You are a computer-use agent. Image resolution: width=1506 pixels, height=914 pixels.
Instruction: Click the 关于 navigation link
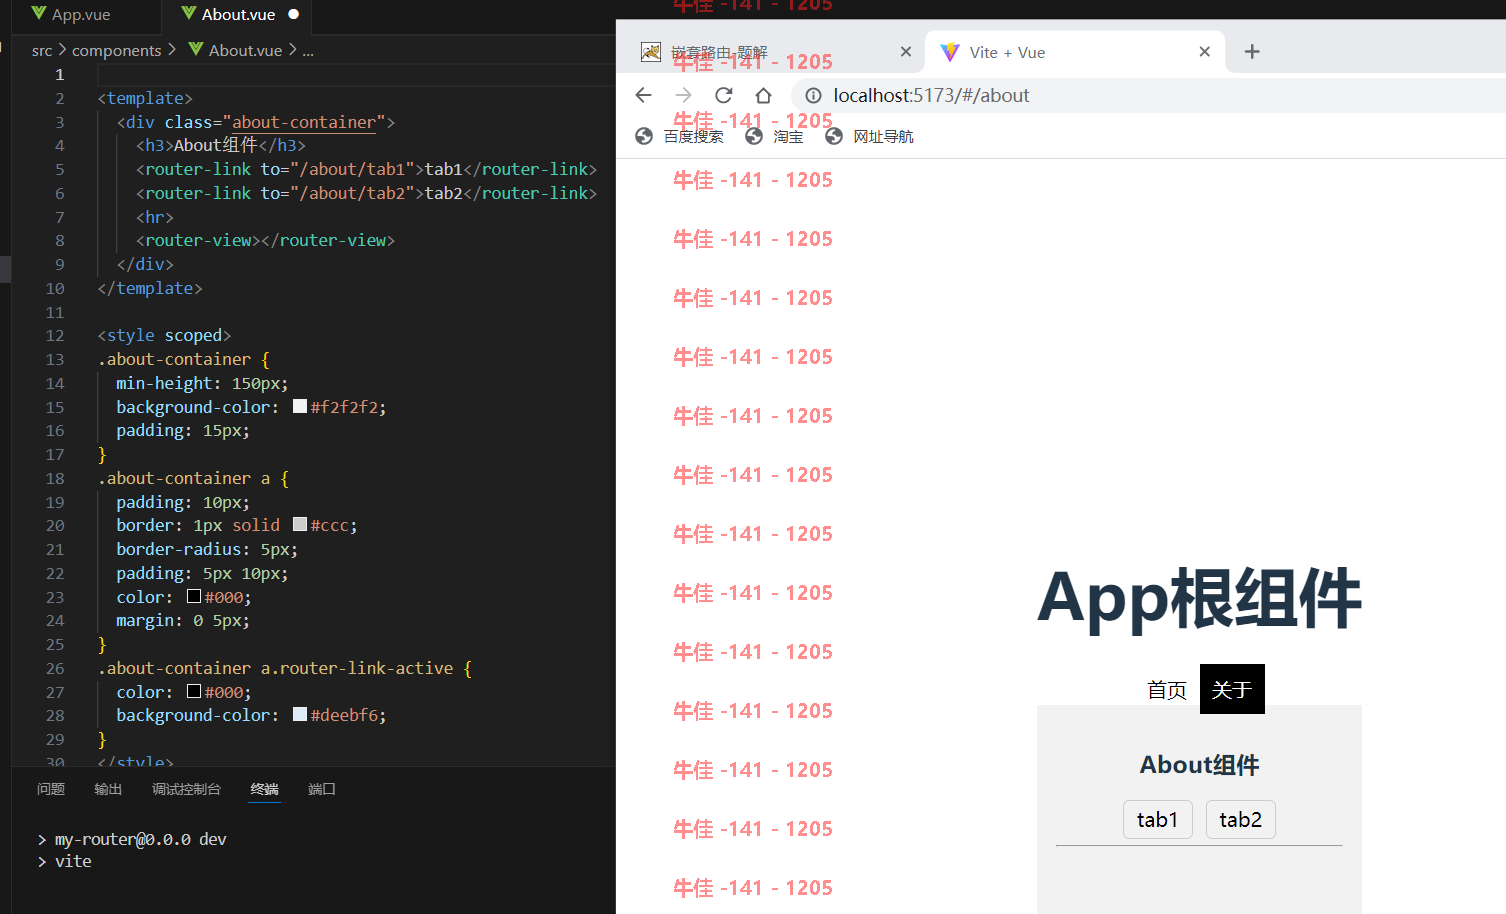coord(1232,690)
